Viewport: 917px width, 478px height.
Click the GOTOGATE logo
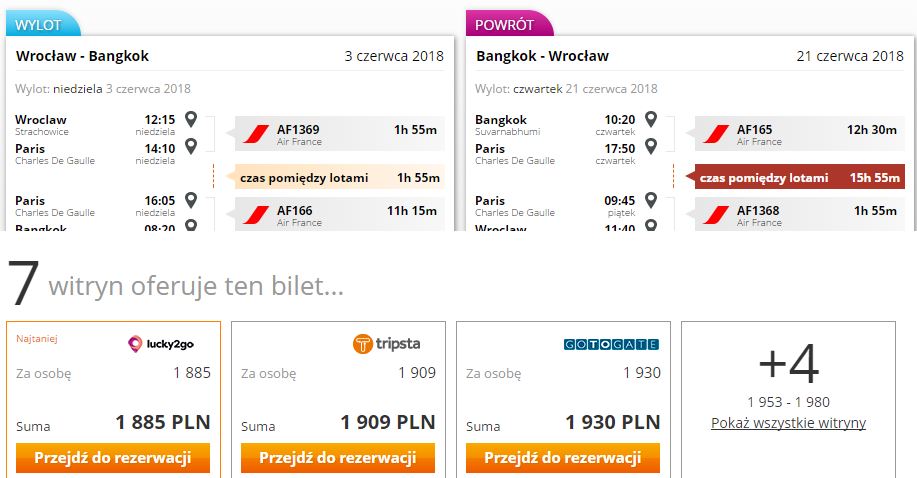tap(611, 344)
